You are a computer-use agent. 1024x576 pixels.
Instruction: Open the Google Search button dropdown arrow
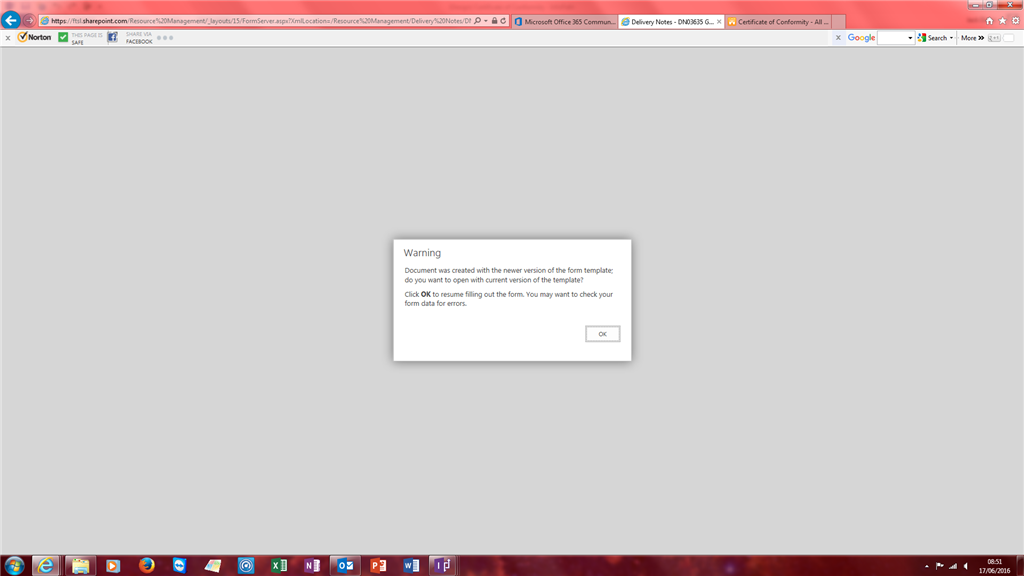[x=952, y=38]
